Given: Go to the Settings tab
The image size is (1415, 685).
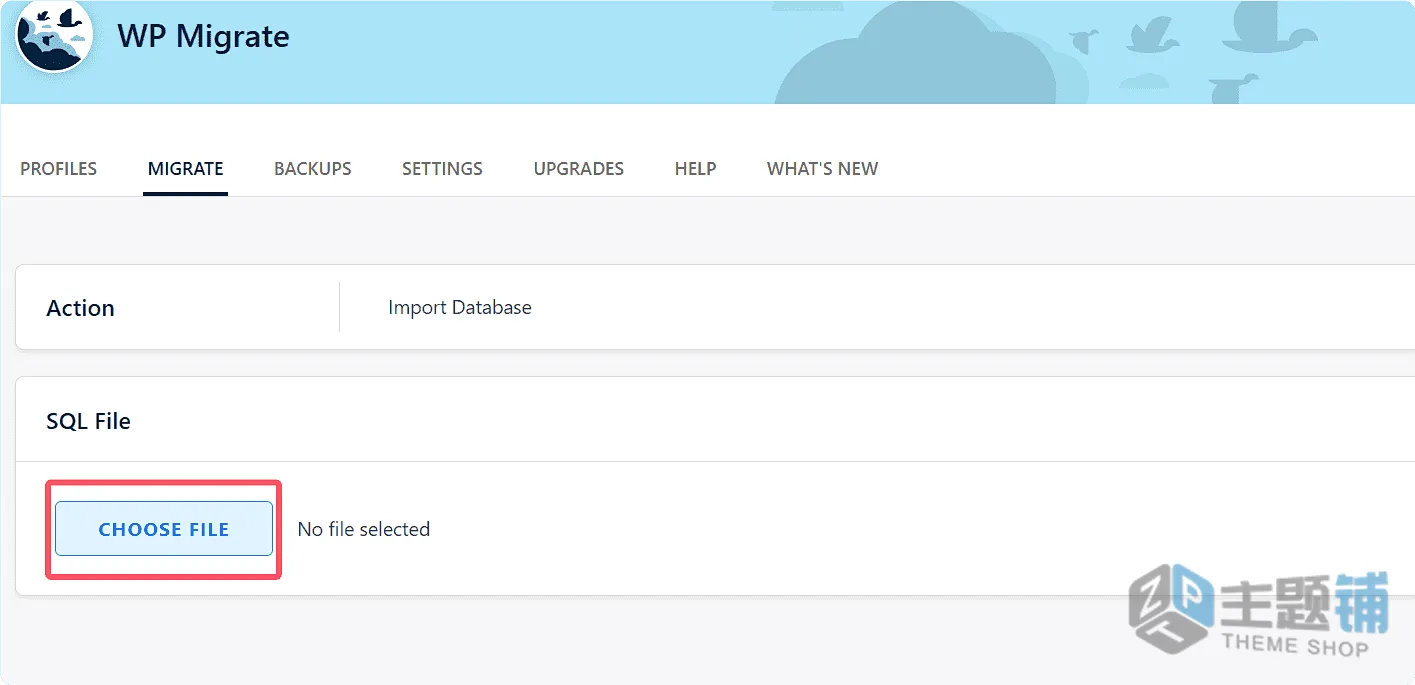Looking at the screenshot, I should pos(442,169).
